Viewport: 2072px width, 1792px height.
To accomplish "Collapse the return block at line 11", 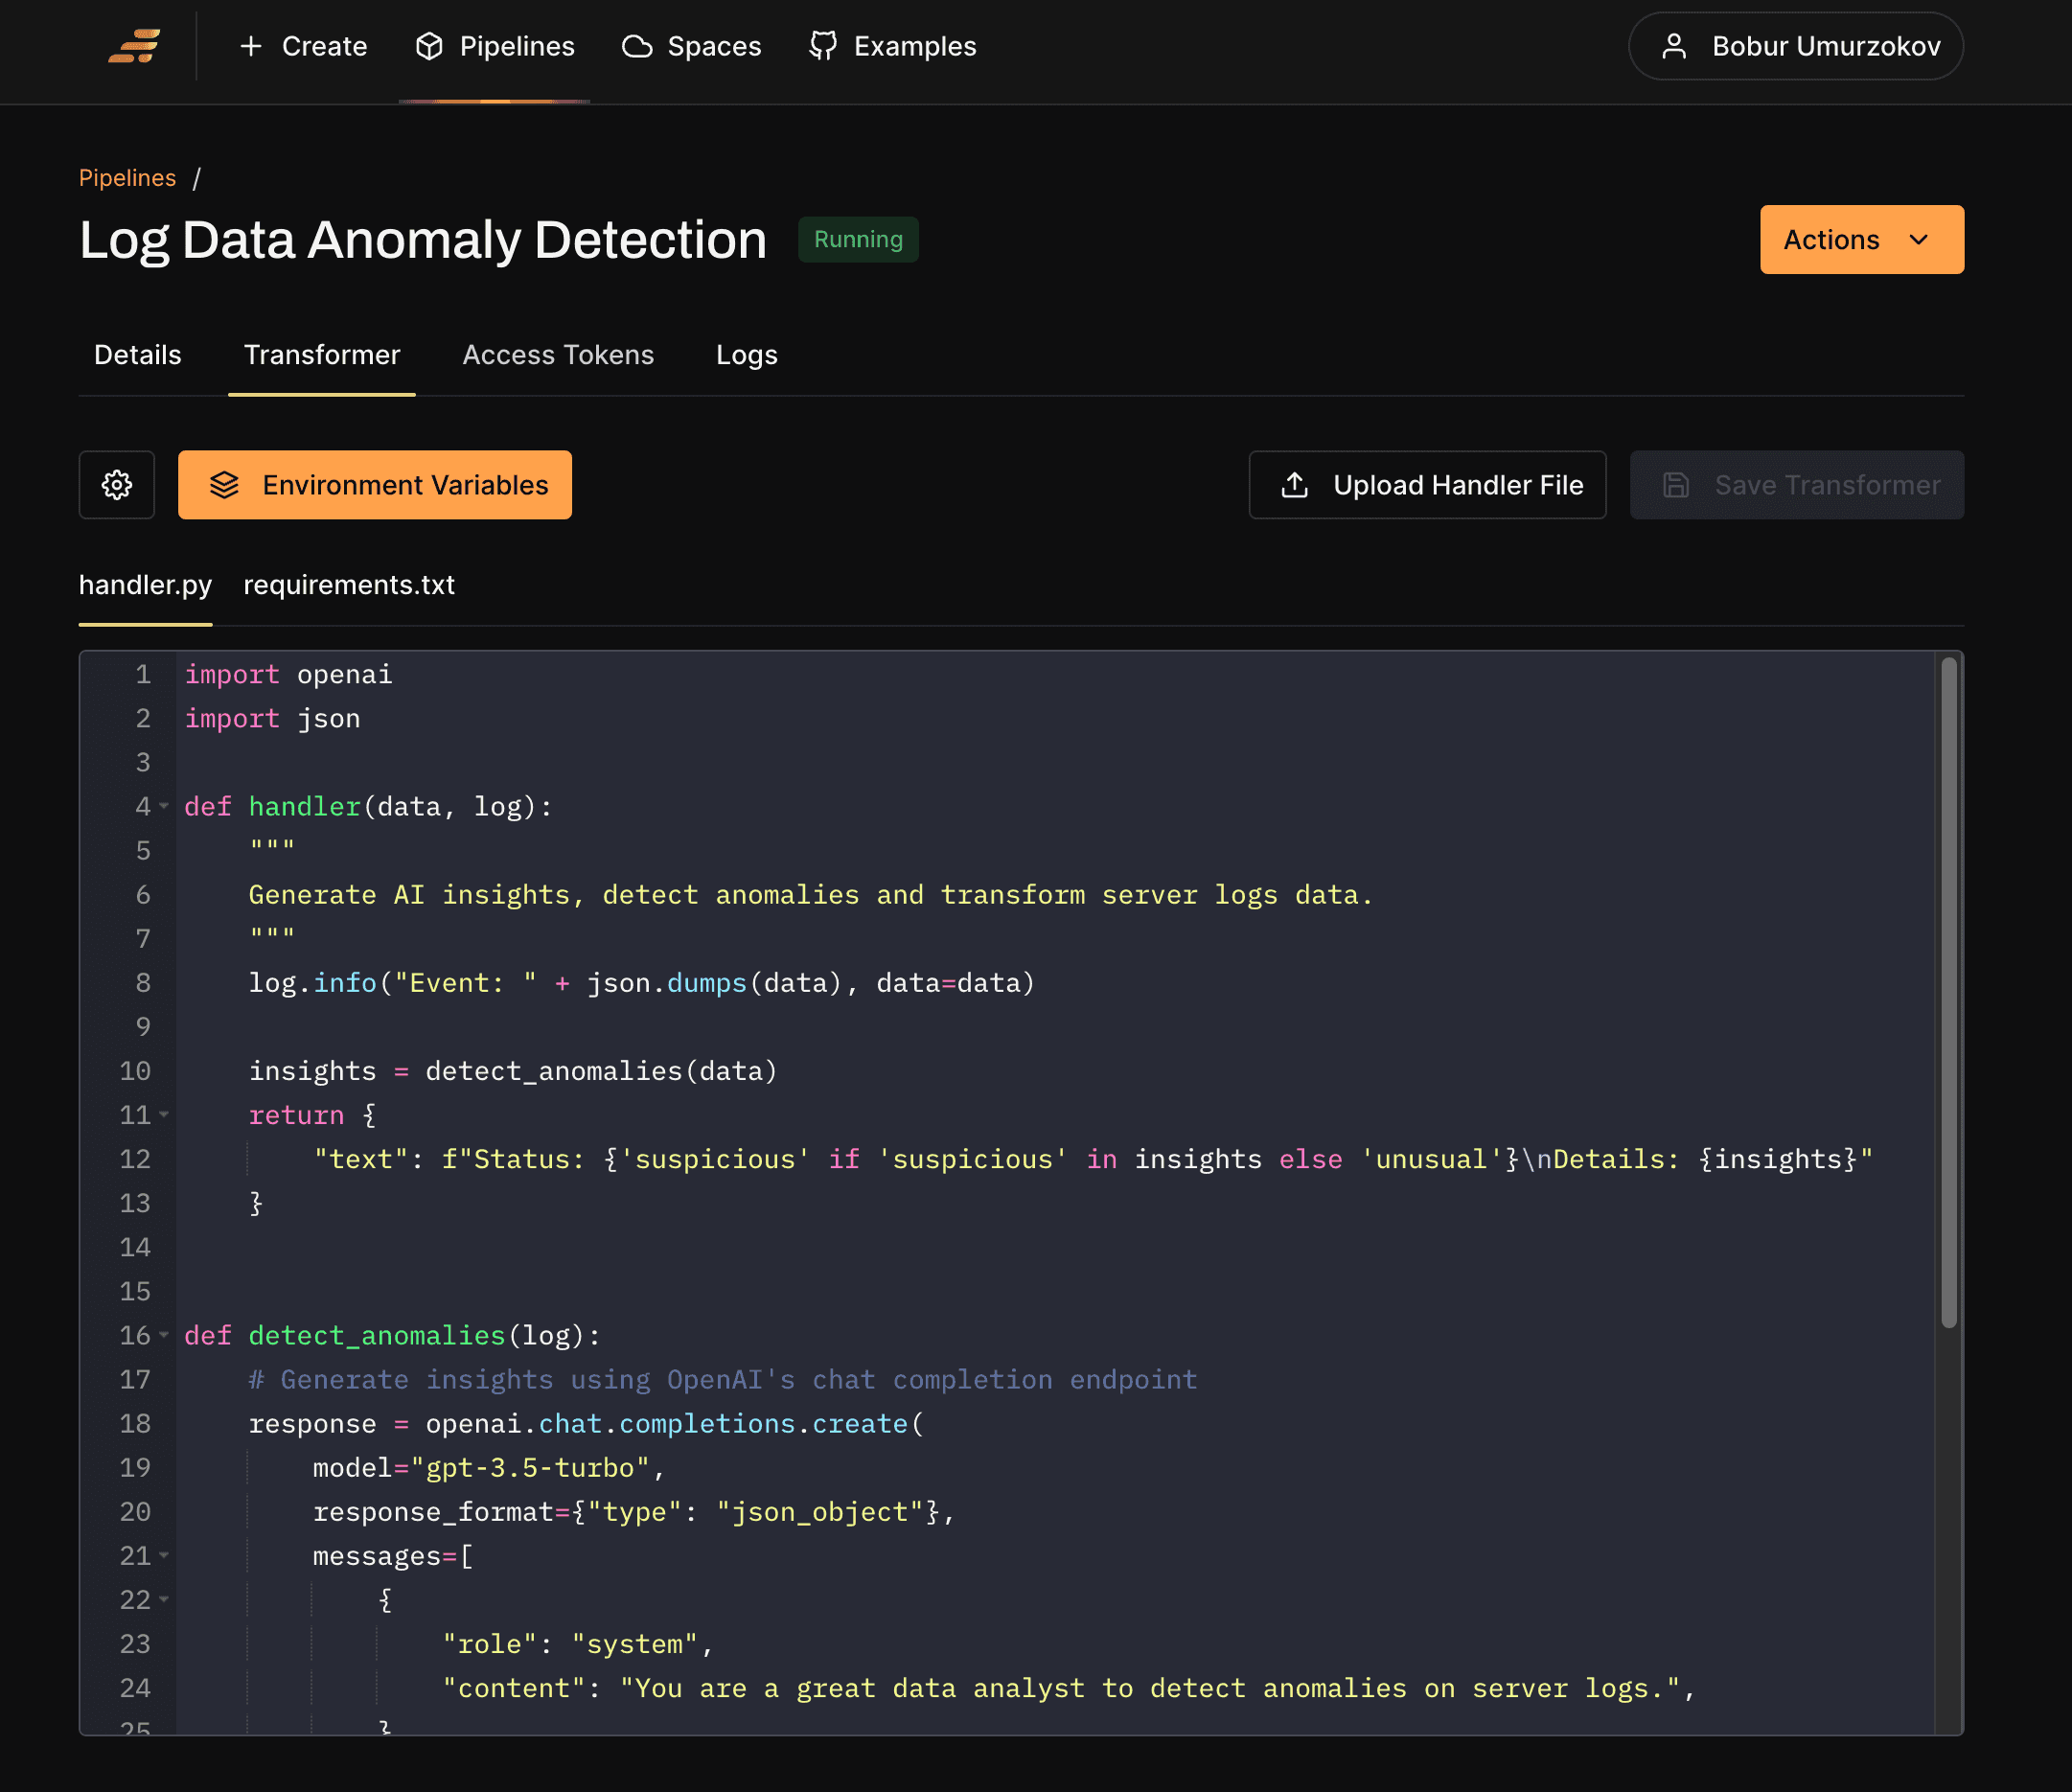I will (x=164, y=1114).
